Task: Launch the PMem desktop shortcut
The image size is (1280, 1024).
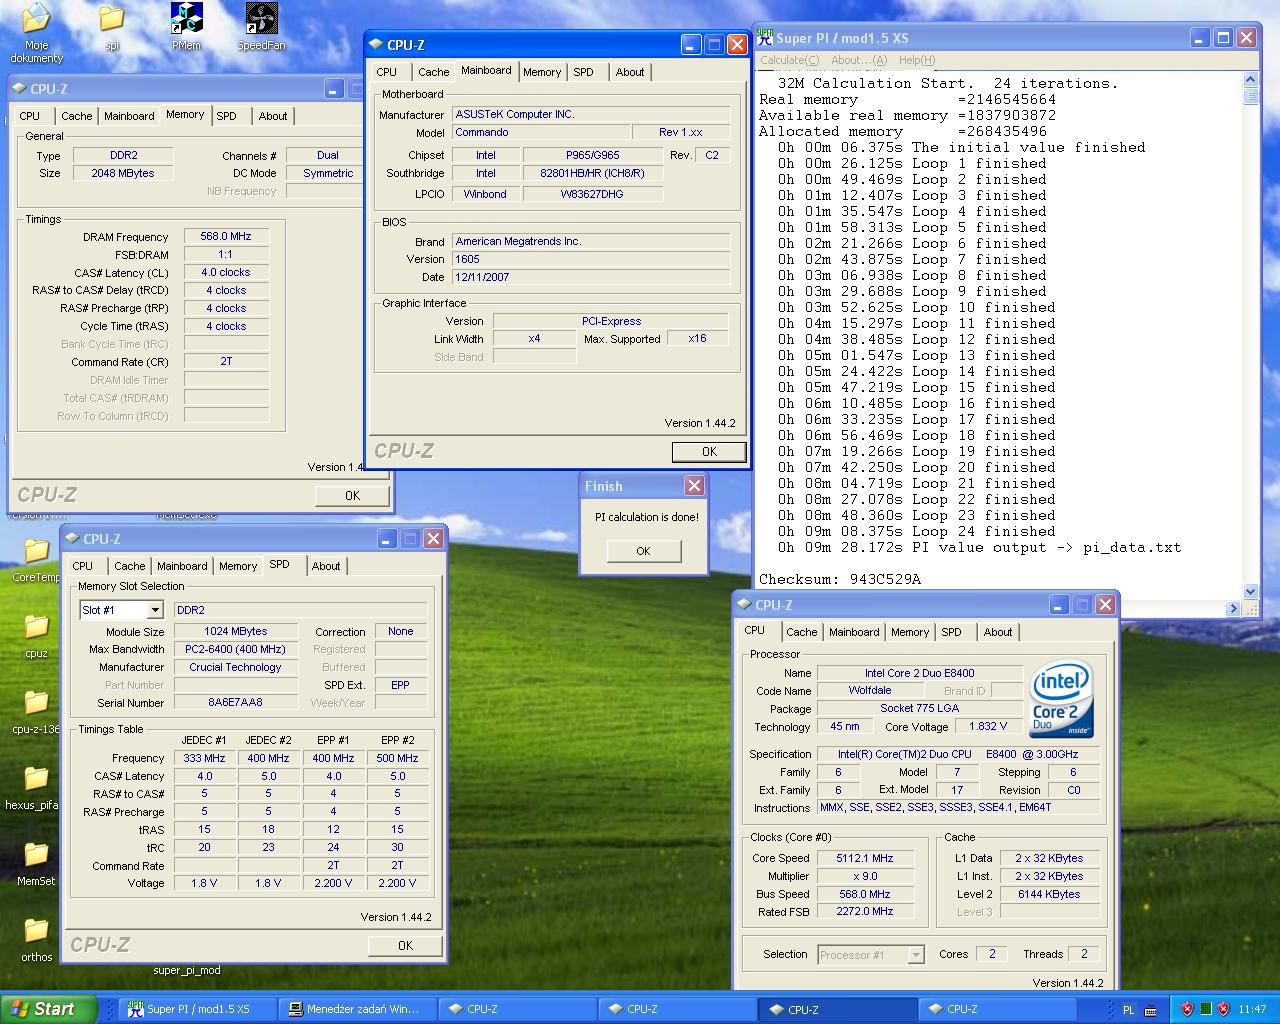Action: (x=186, y=27)
